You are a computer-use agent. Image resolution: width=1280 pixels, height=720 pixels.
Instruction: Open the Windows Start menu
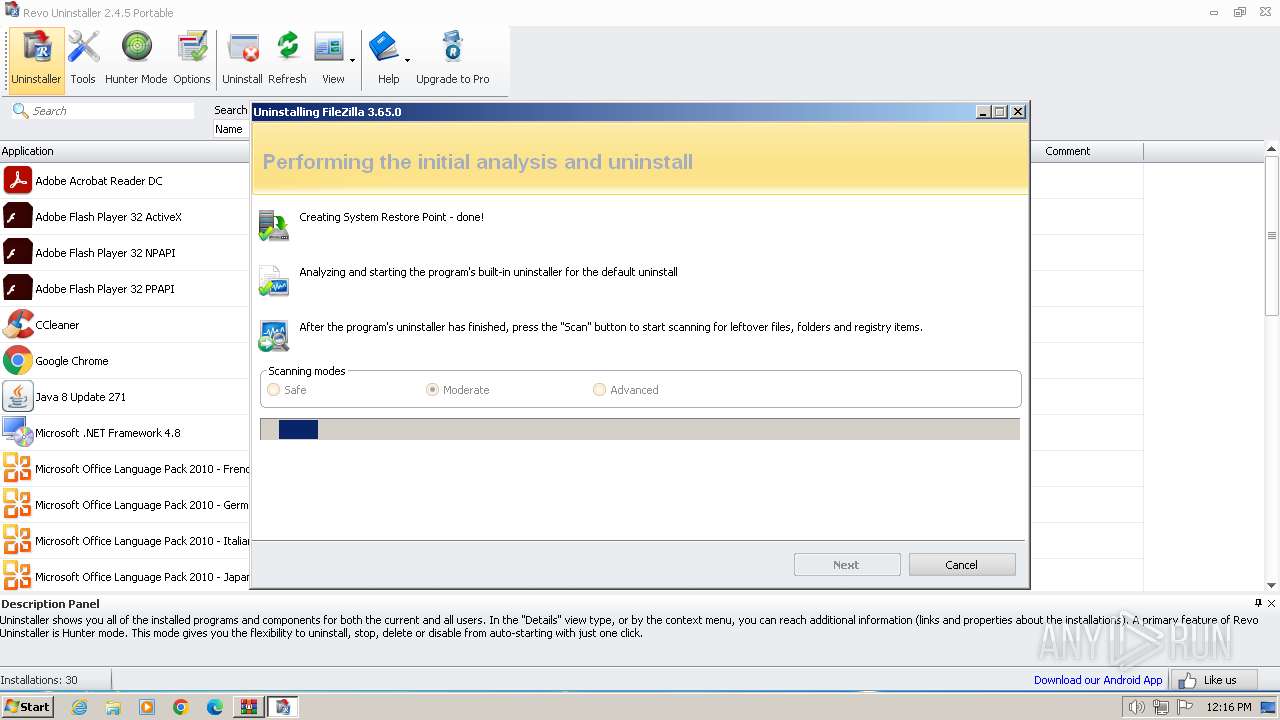27,706
